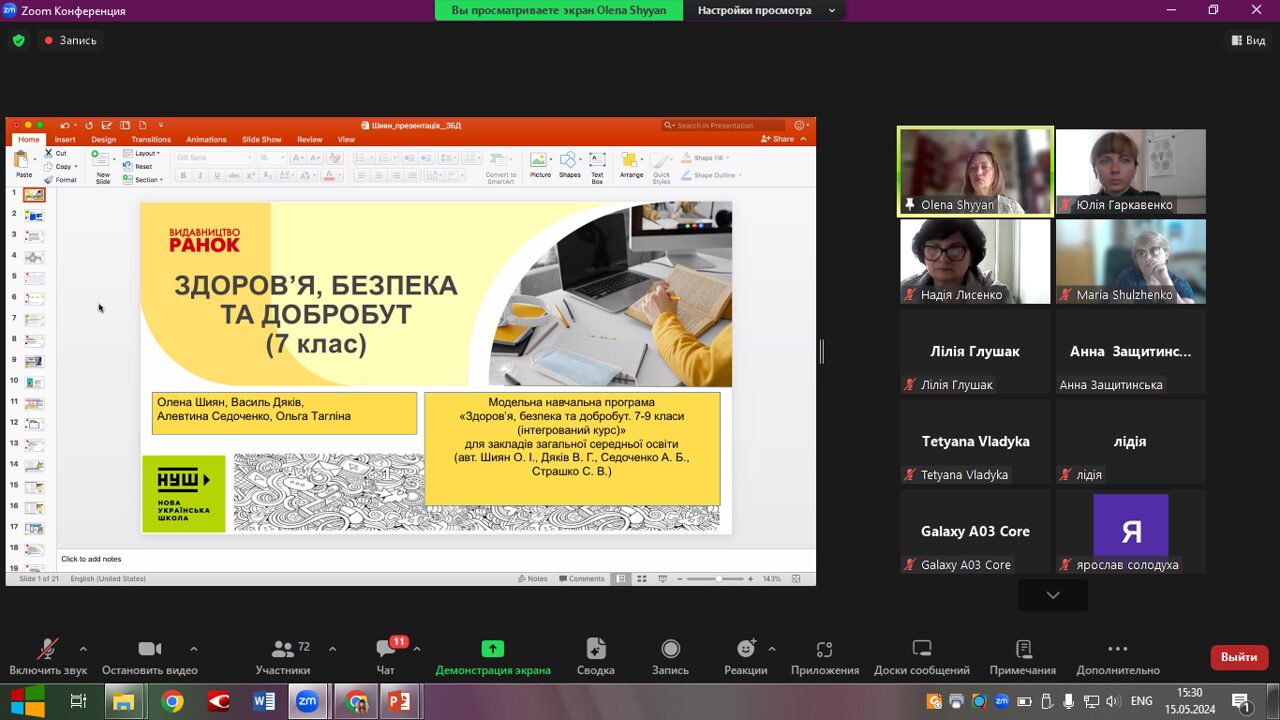Screen dimensions: 1280x720
Task: Click Shape Outline color control
Action: coord(711,175)
